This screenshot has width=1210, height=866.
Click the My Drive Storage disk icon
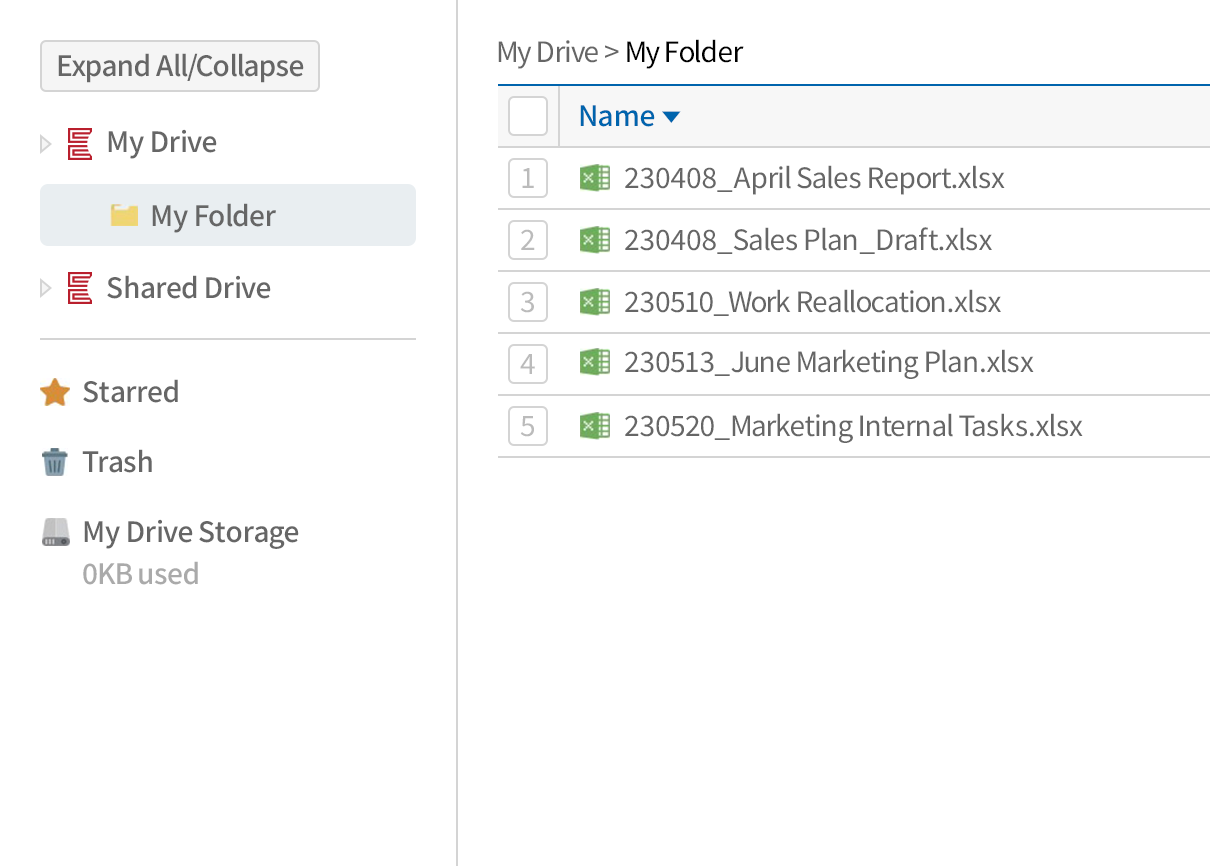point(56,533)
